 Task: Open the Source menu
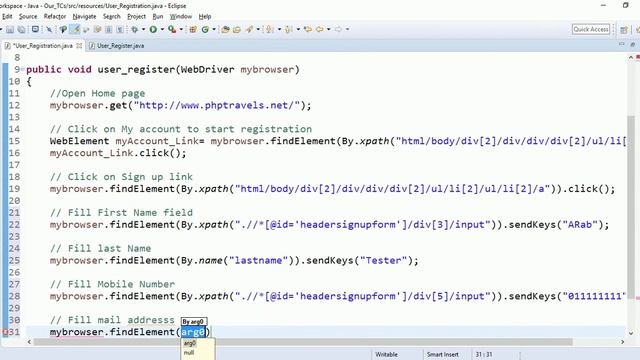click(28, 16)
